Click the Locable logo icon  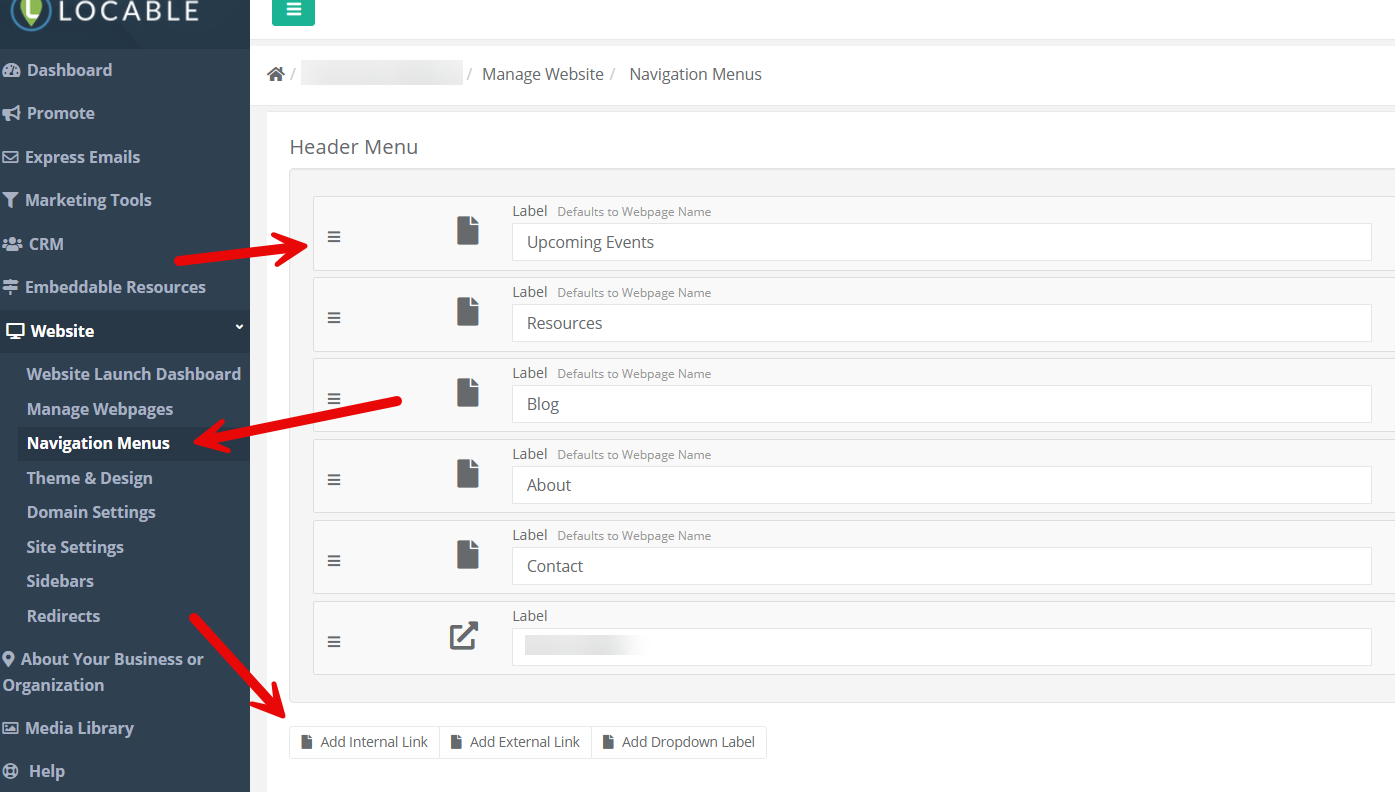point(30,12)
